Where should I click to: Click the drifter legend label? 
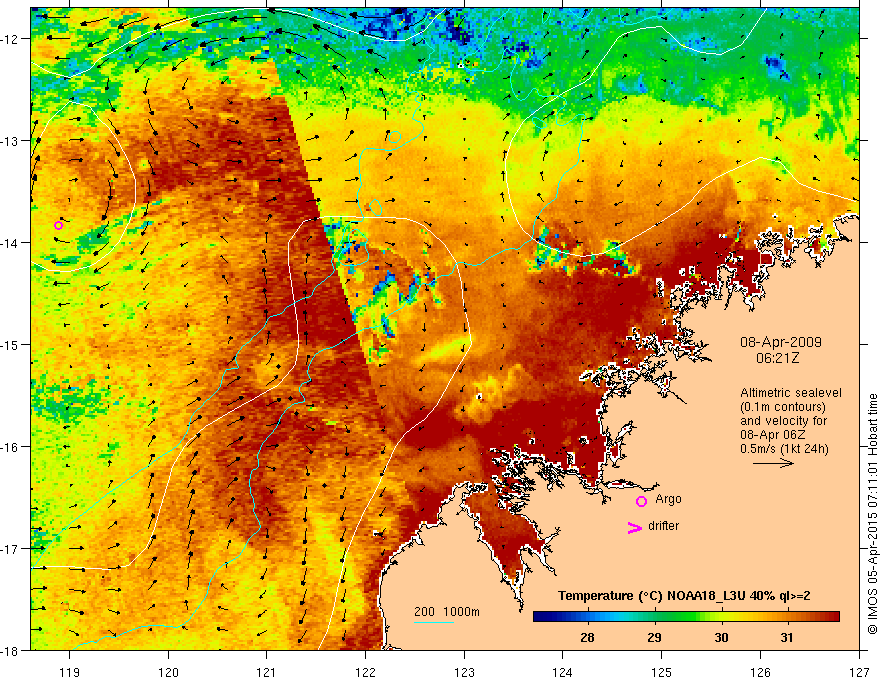click(x=663, y=526)
